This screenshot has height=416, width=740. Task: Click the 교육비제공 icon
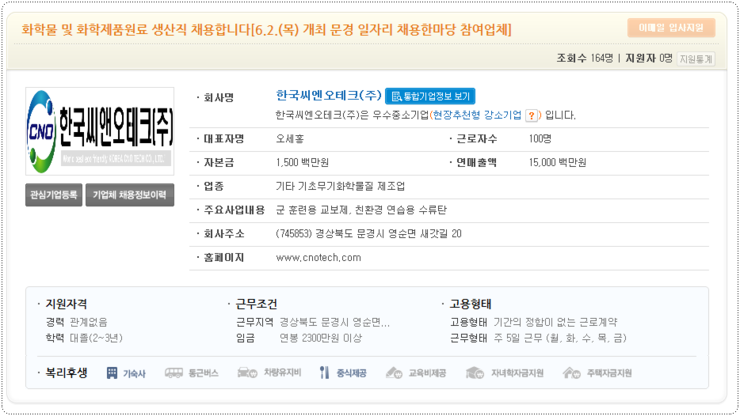394,373
